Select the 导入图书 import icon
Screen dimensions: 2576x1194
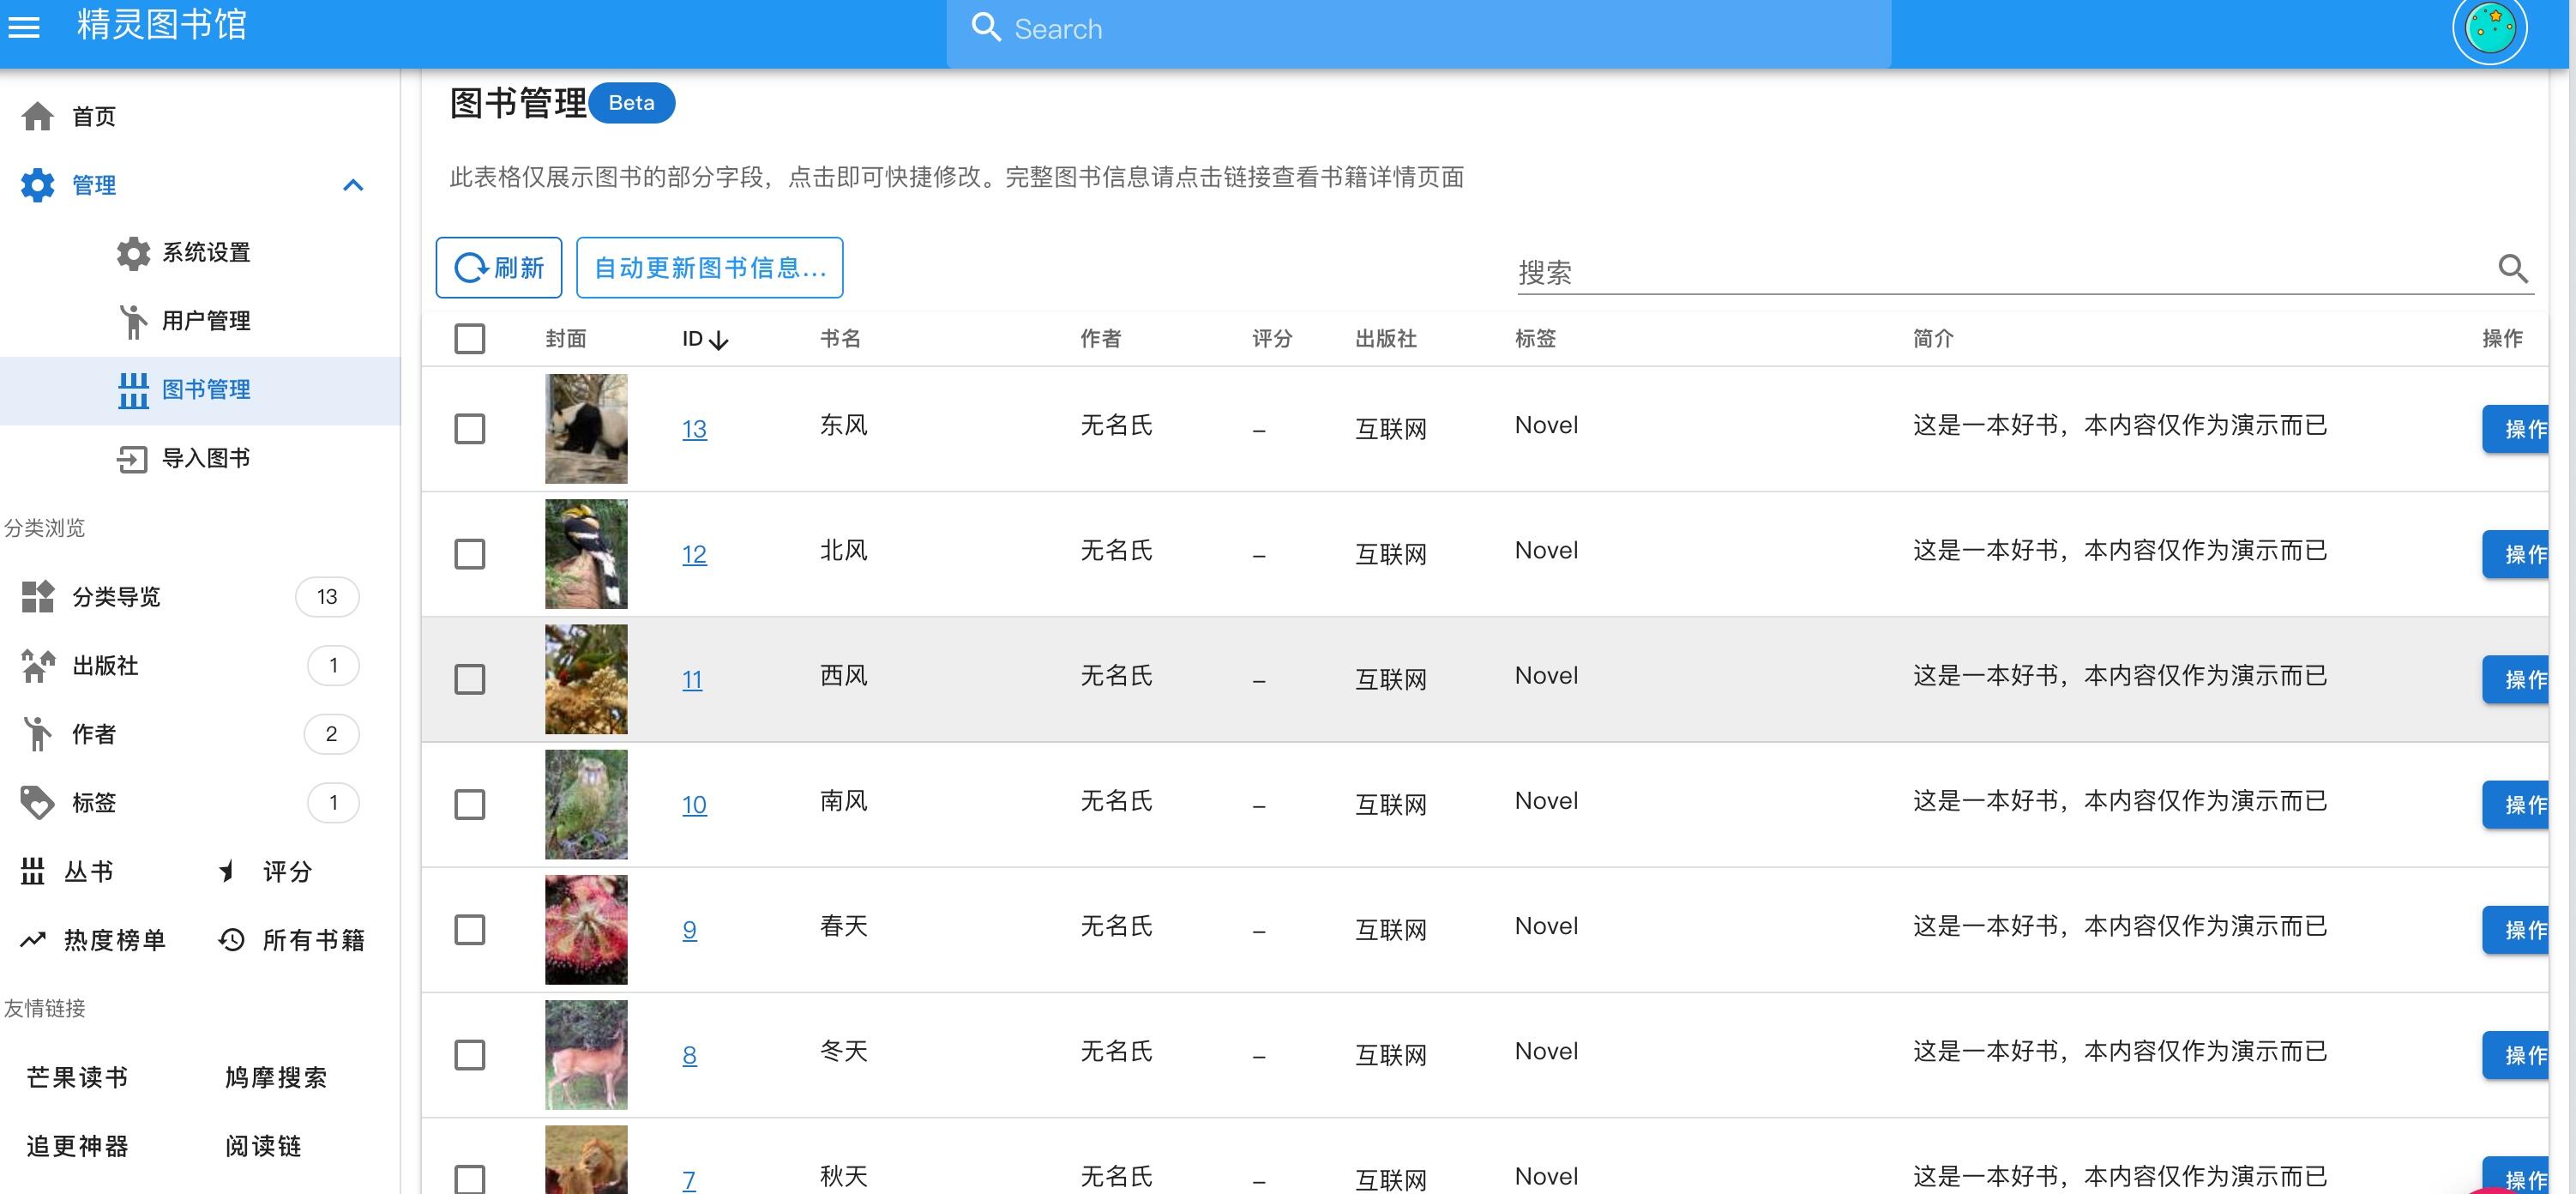[133, 458]
